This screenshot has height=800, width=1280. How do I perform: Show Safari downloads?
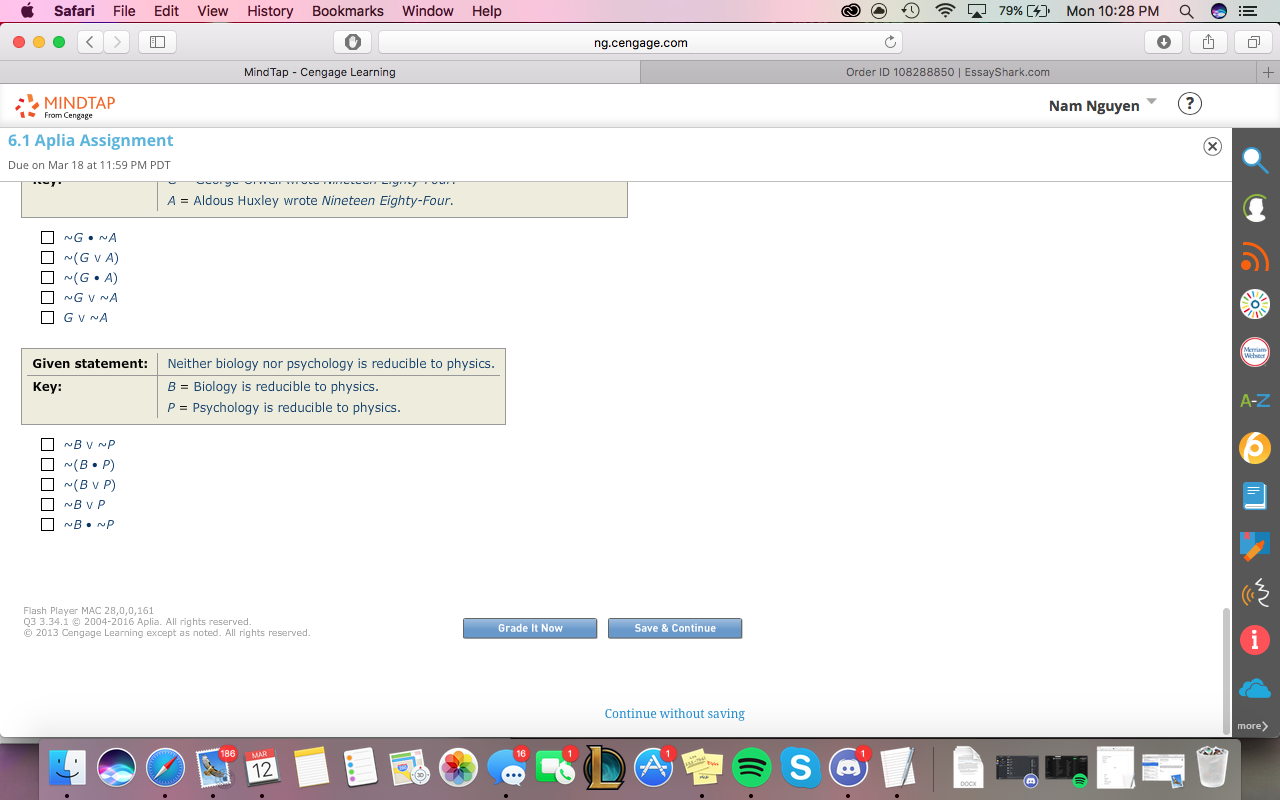pos(1163,42)
